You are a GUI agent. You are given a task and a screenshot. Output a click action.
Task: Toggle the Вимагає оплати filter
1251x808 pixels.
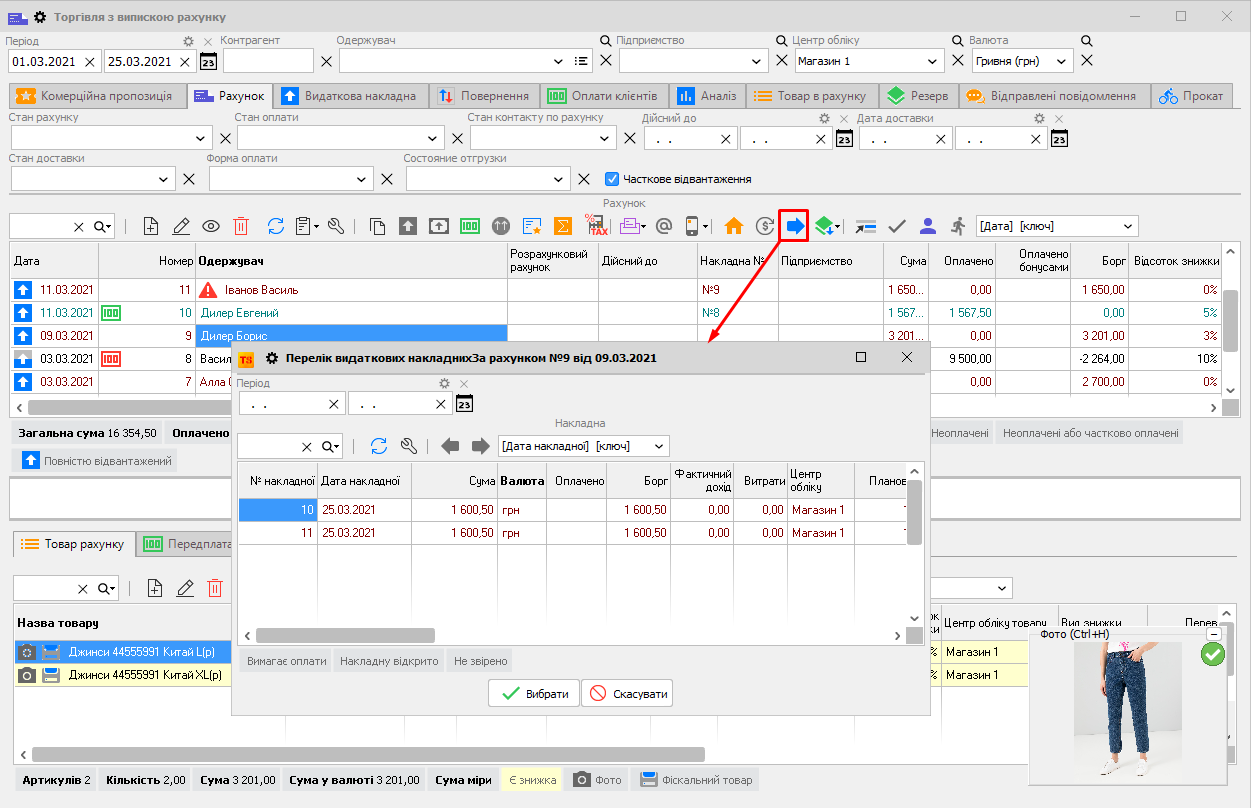(x=287, y=661)
